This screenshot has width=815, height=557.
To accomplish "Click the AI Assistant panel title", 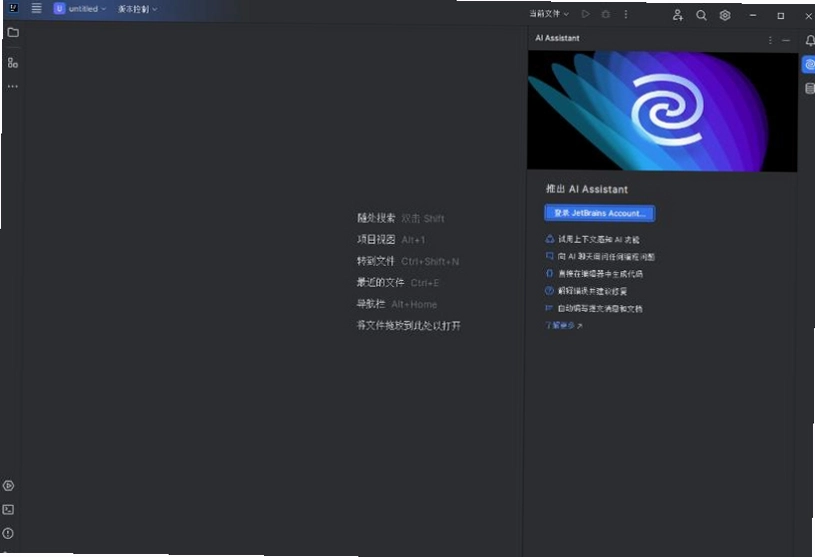I will pos(557,38).
